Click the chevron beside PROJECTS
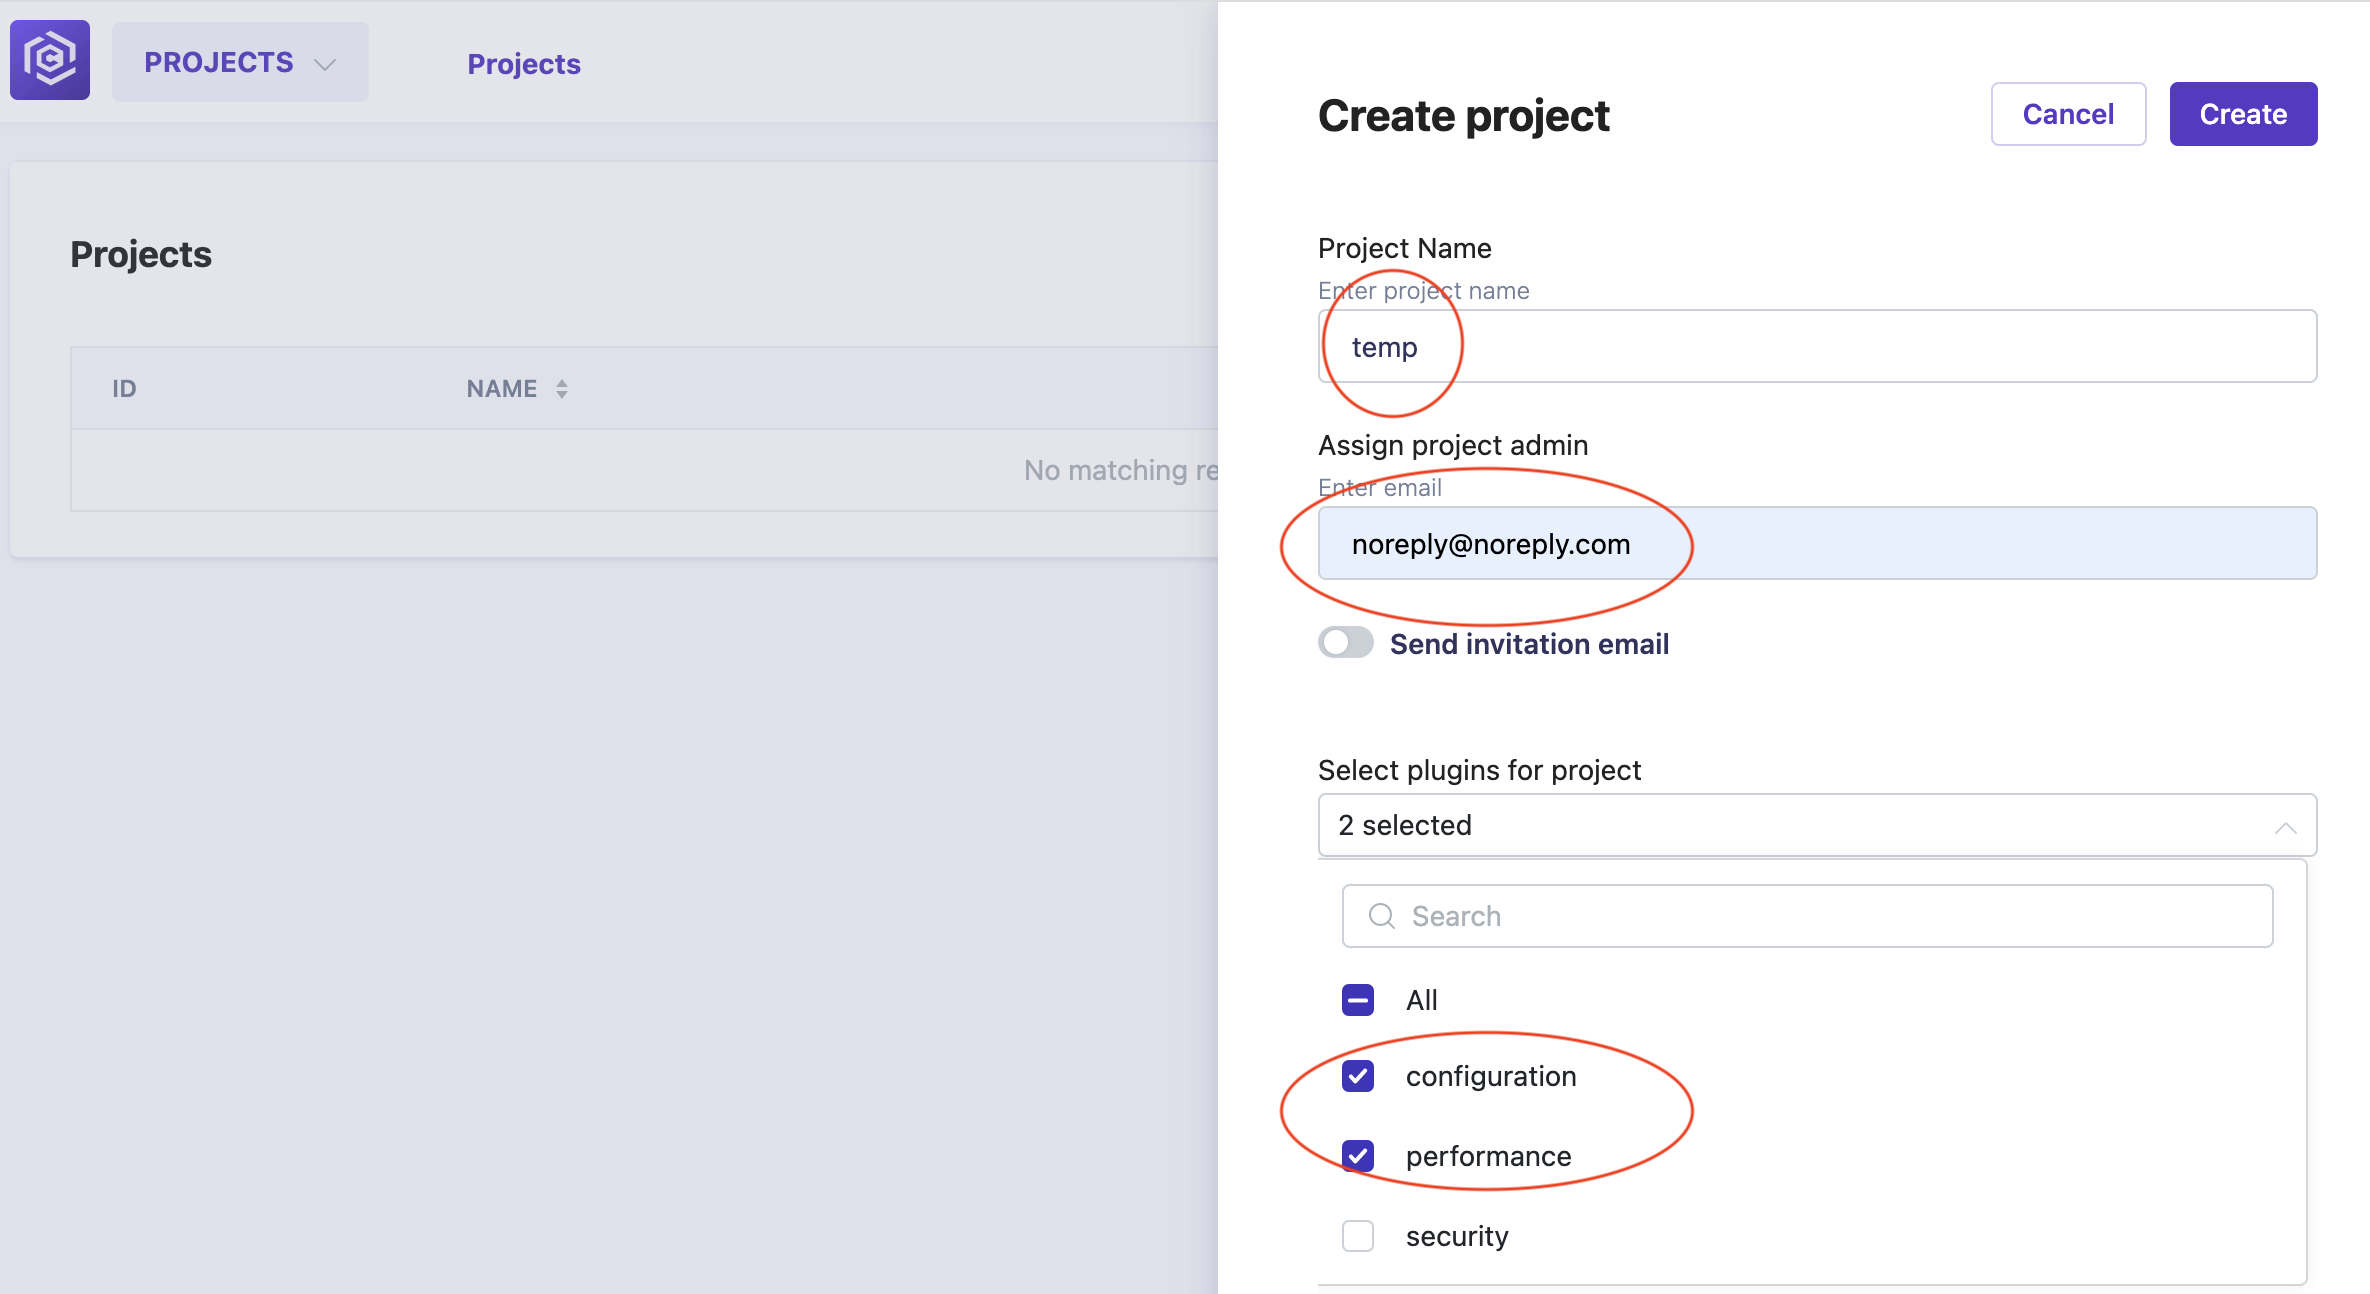The width and height of the screenshot is (2370, 1294). [325, 64]
